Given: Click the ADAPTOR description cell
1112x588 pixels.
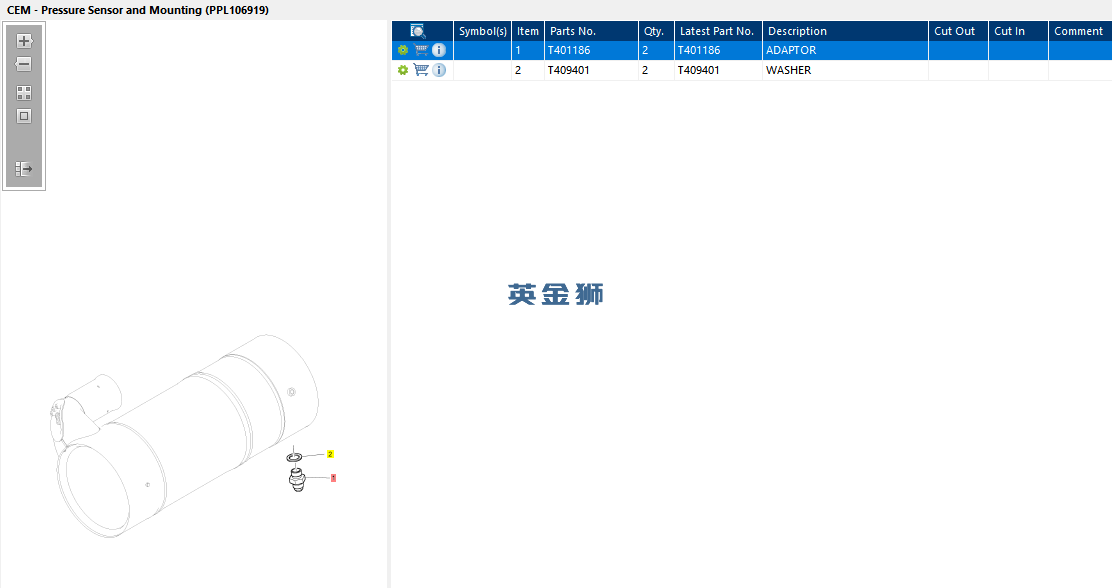Looking at the screenshot, I should [x=845, y=50].
